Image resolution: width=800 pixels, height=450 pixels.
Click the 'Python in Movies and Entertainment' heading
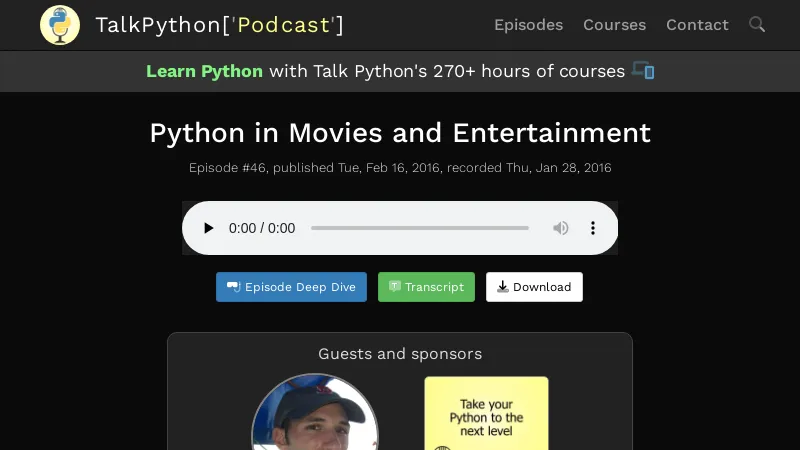(x=400, y=133)
